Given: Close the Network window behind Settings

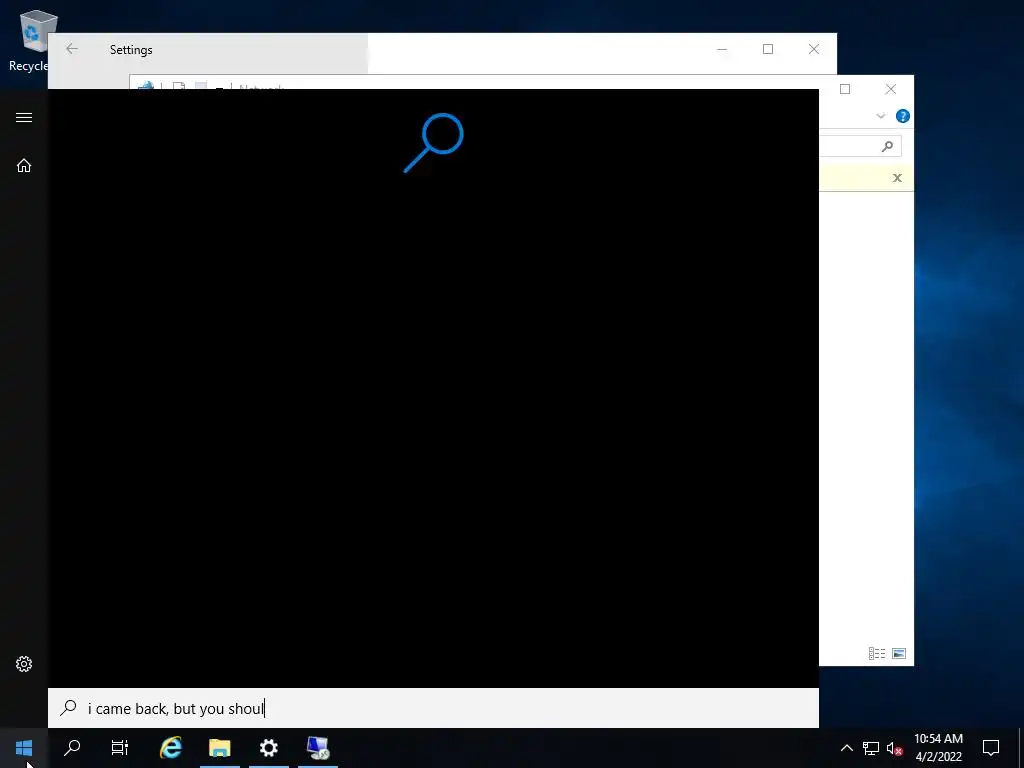Looking at the screenshot, I should 891,89.
